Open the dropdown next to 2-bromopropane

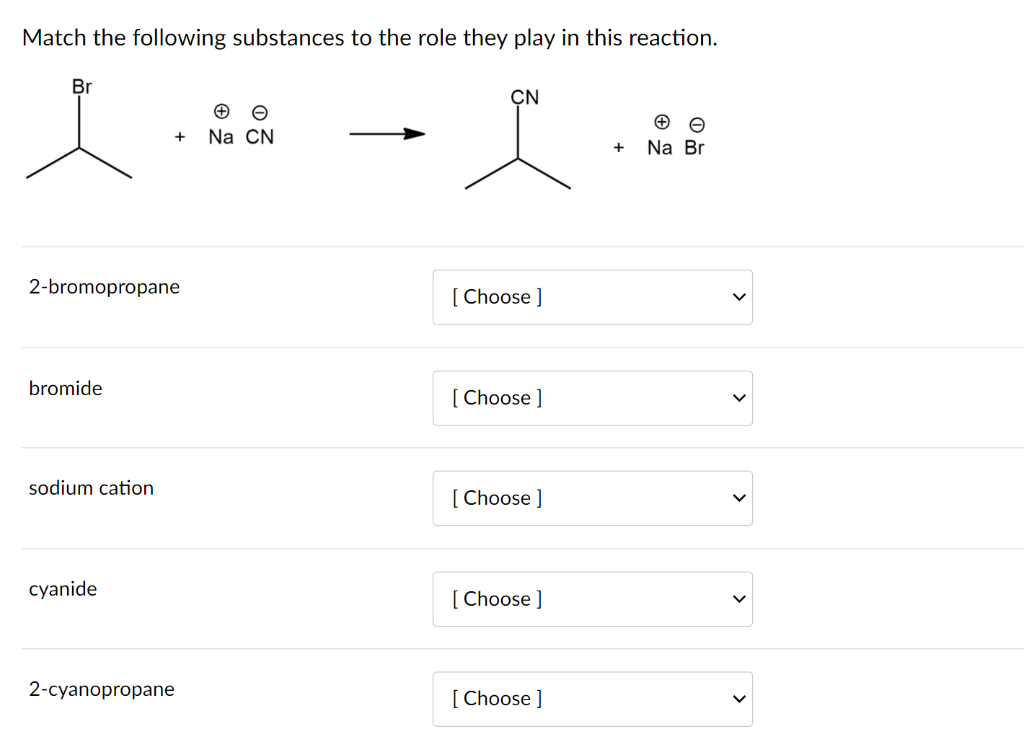click(x=592, y=297)
